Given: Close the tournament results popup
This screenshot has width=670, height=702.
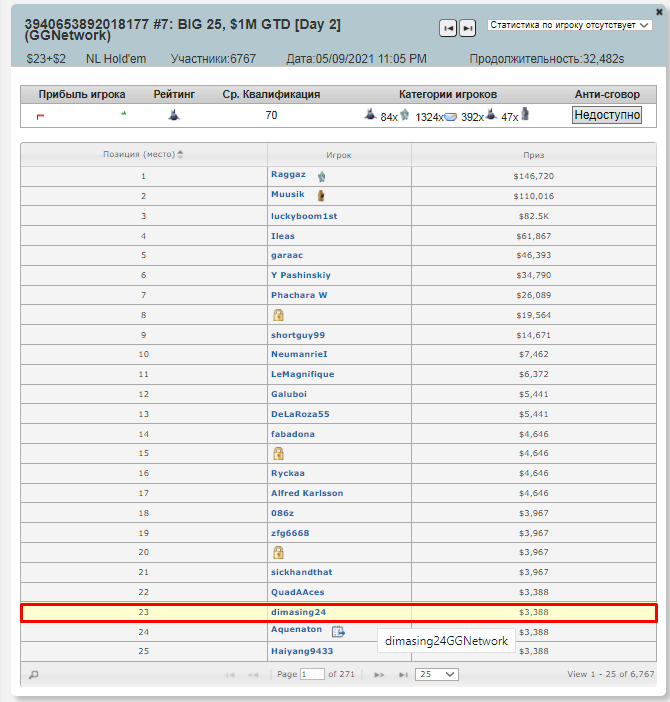Looking at the screenshot, I should point(660,10).
